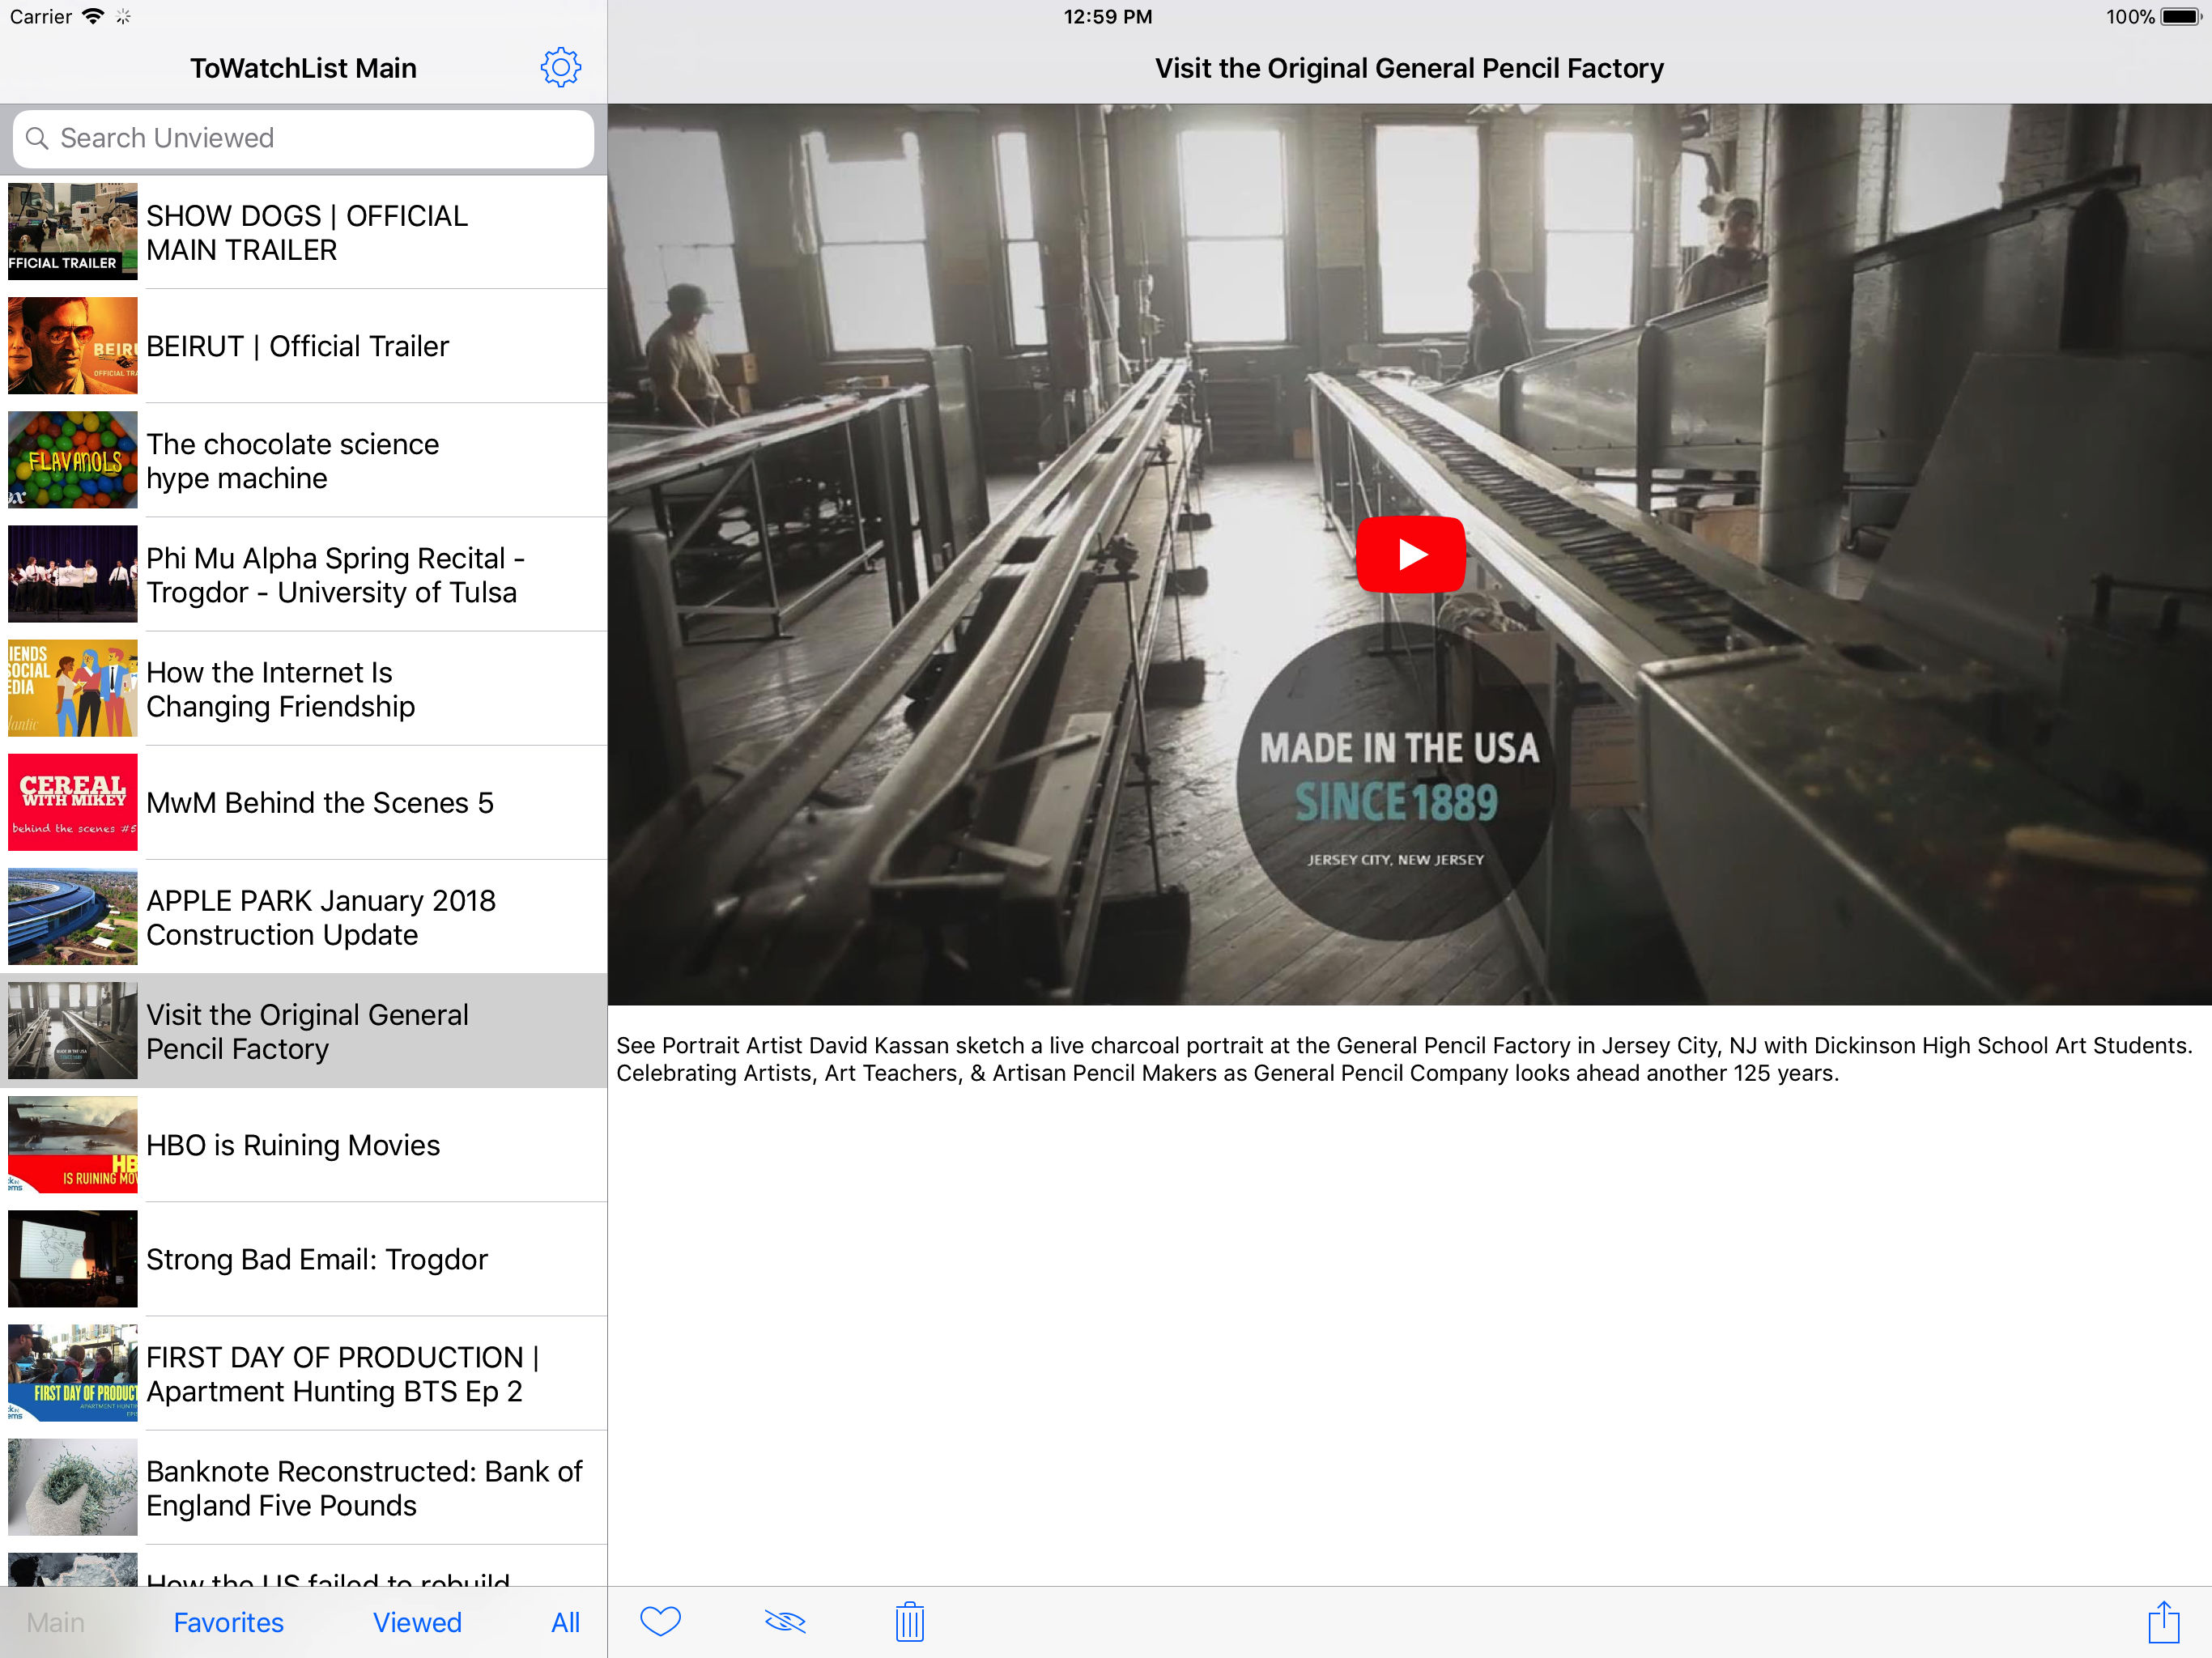Switch to the All tab

point(565,1622)
